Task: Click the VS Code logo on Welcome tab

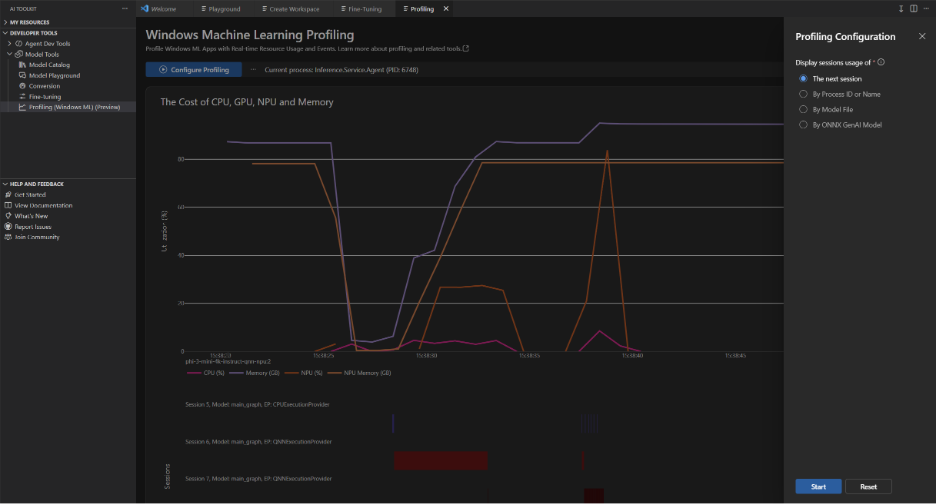Action: [x=144, y=9]
